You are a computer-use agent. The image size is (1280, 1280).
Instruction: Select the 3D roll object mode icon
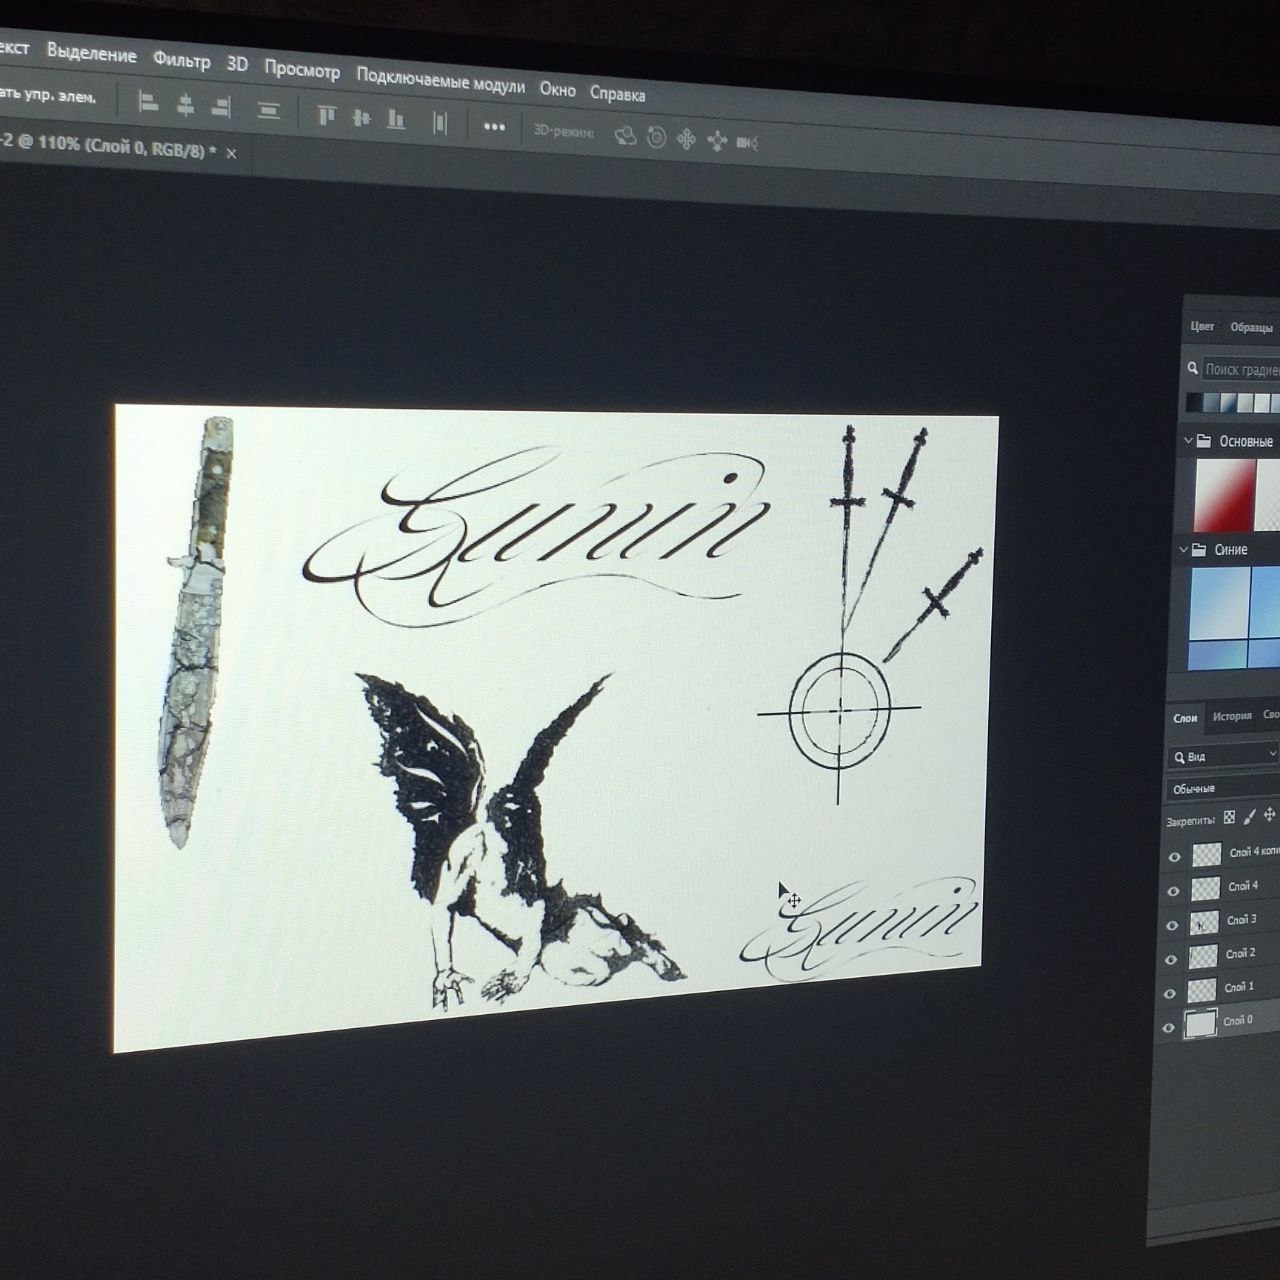(656, 138)
